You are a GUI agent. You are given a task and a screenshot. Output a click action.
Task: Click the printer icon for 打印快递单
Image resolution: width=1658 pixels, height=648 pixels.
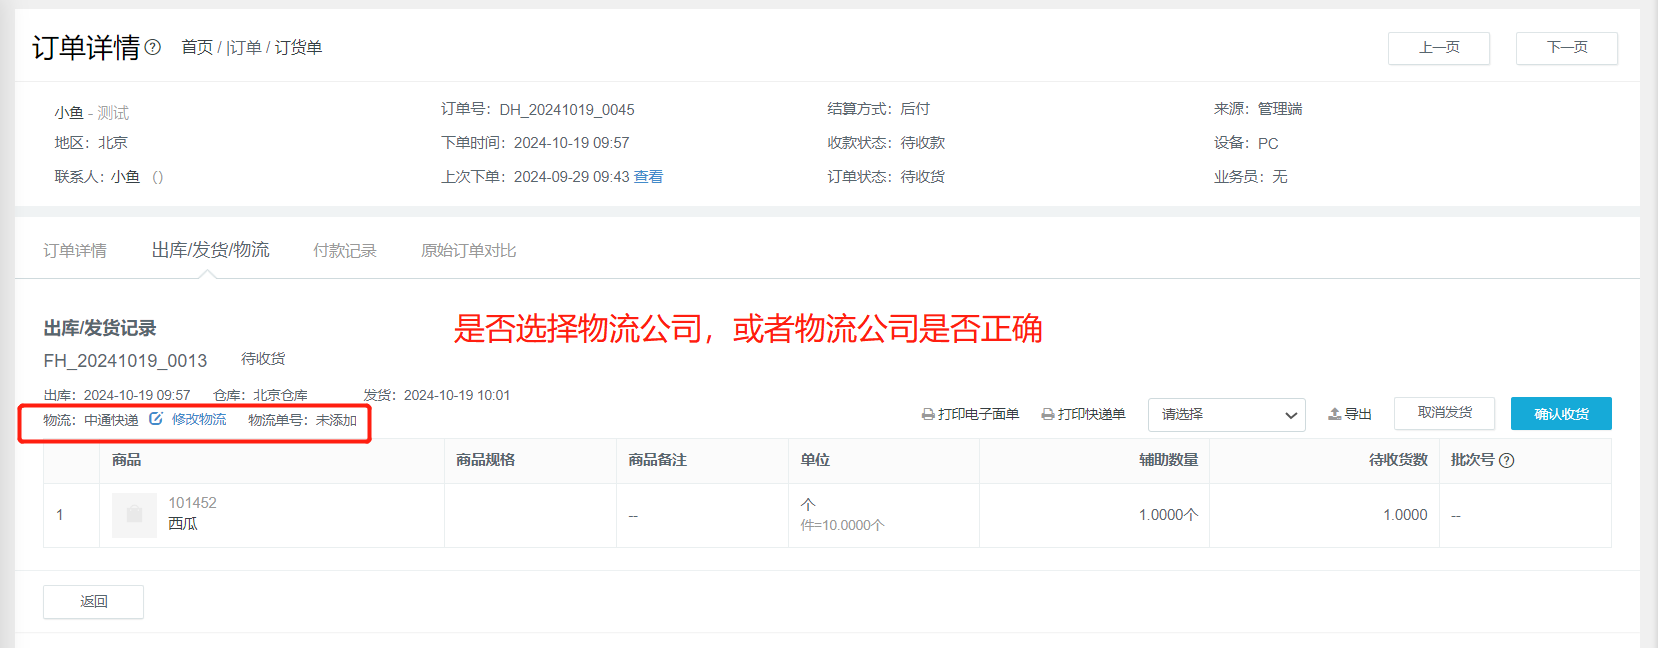1048,414
